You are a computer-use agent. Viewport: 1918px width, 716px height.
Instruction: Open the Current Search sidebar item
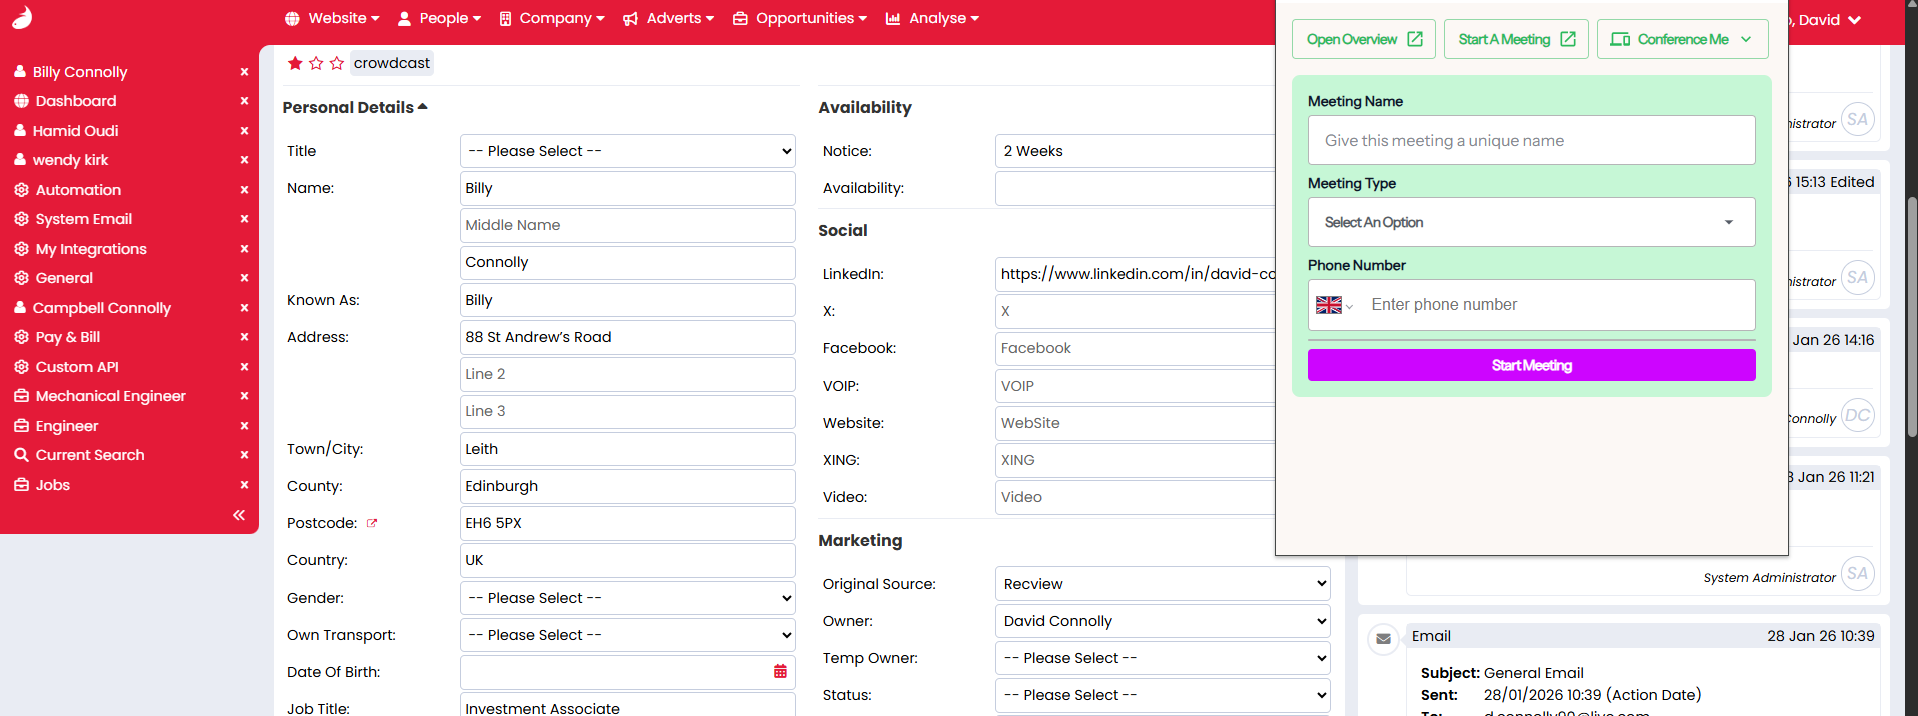90,455
